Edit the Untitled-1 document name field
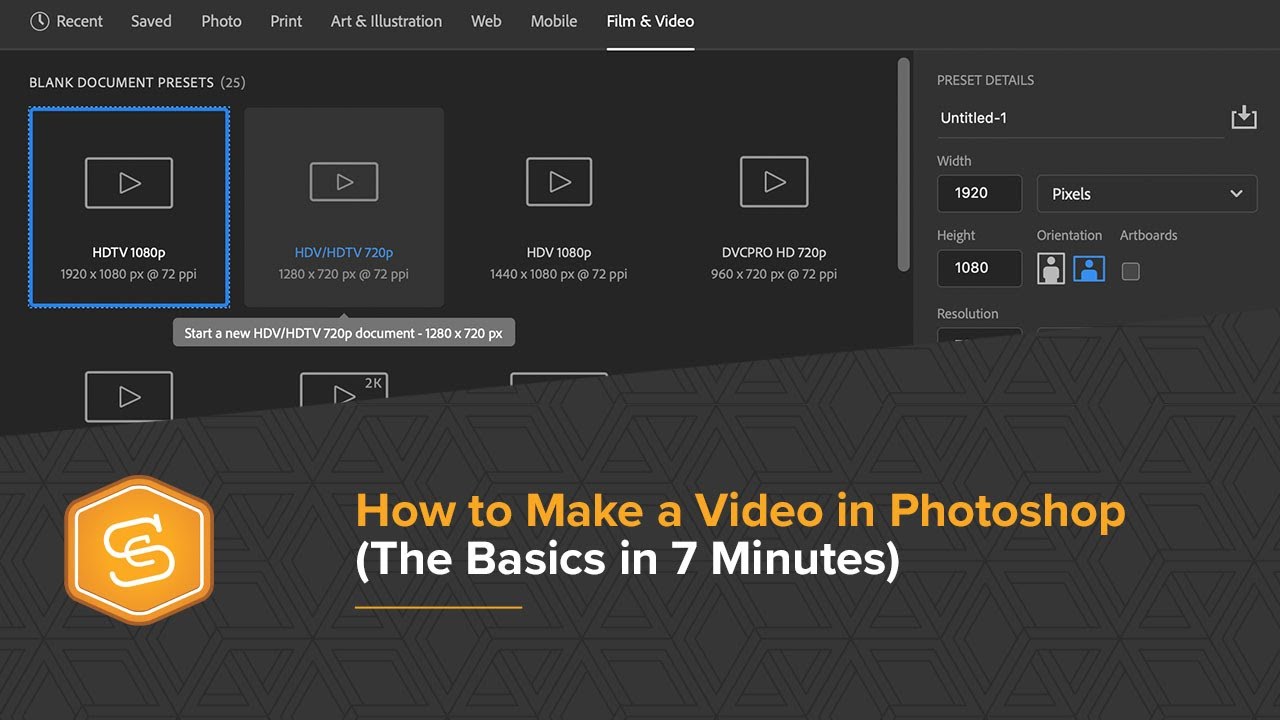This screenshot has height=720, width=1280. [x=1080, y=118]
